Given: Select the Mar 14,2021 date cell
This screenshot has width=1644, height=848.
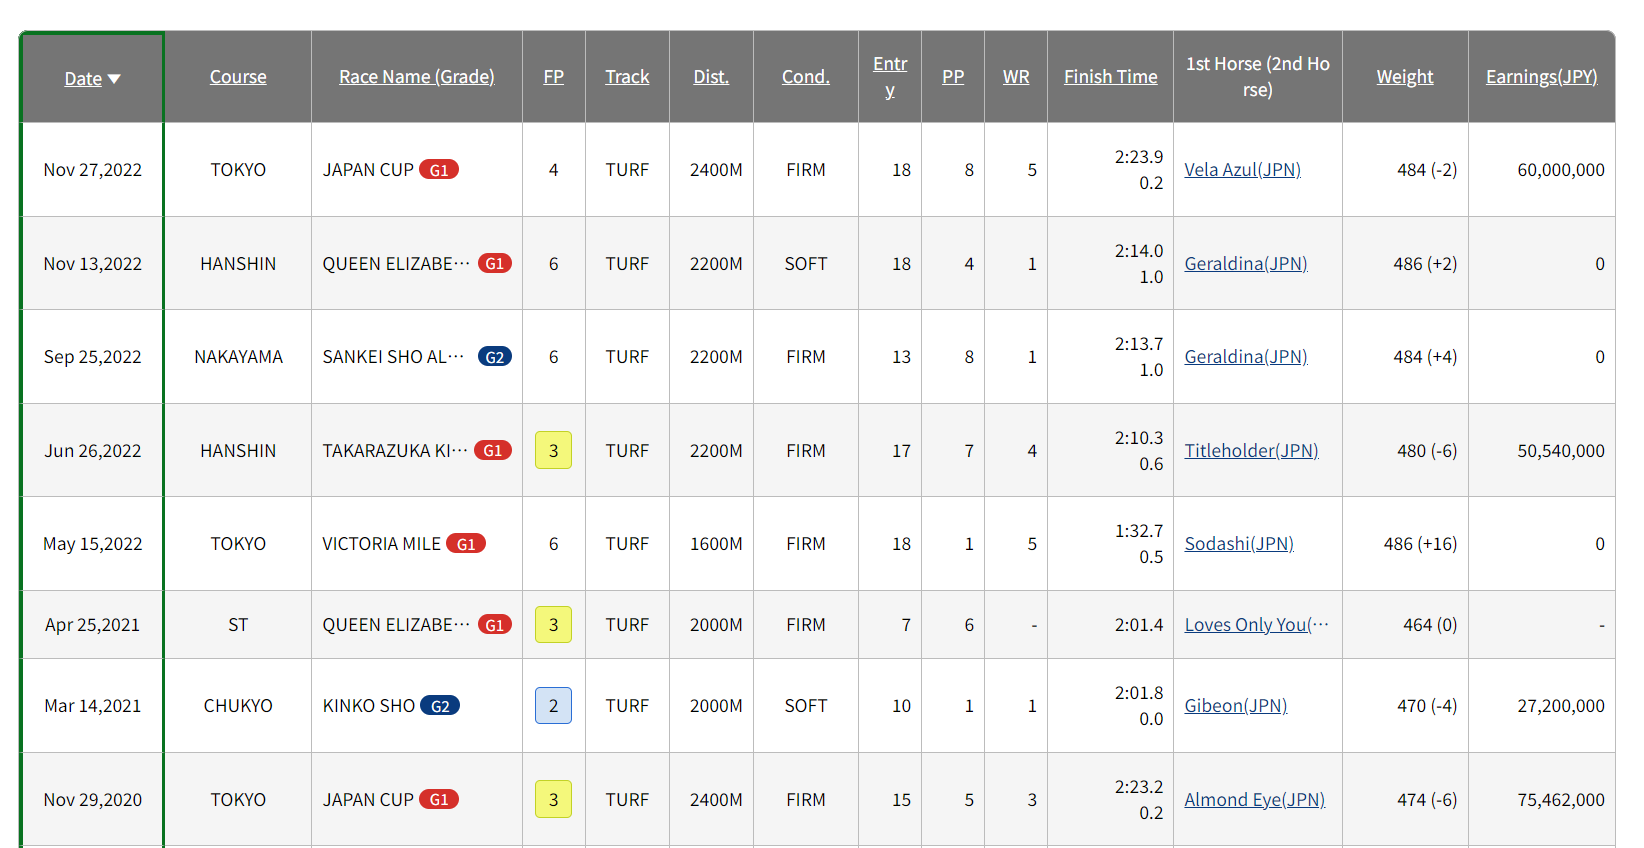Looking at the screenshot, I should coord(93,706).
